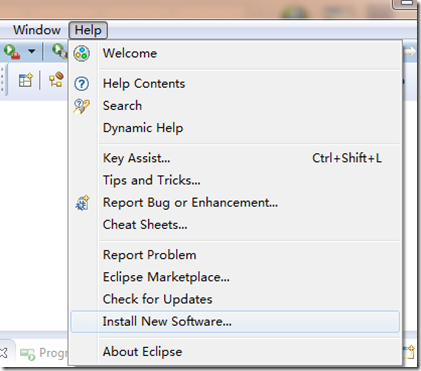This screenshot has width=421, height=371.
Task: Open Dynamic Help
Action: (235, 128)
